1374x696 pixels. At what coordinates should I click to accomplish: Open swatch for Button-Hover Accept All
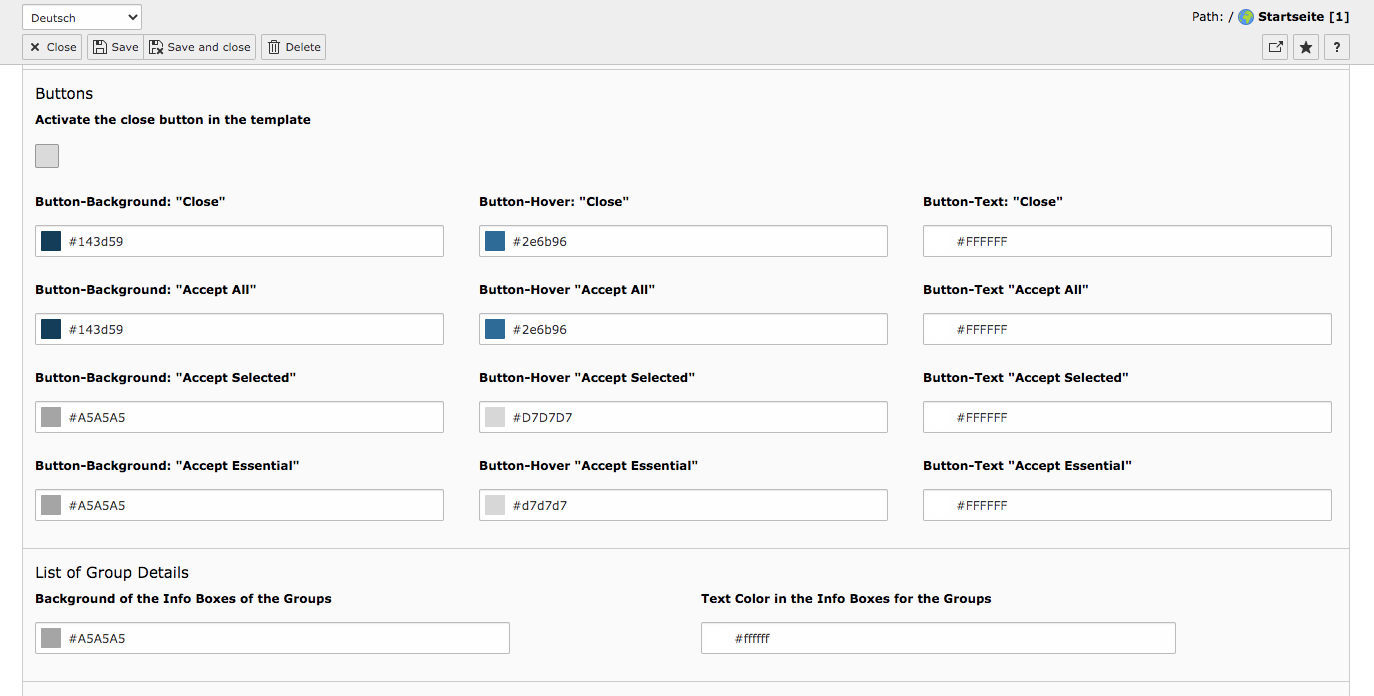pyautogui.click(x=495, y=329)
